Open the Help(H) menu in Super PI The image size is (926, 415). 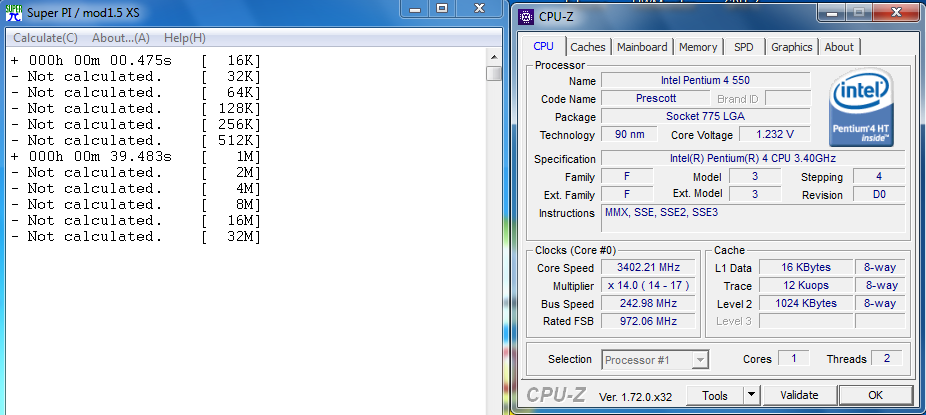tap(185, 38)
